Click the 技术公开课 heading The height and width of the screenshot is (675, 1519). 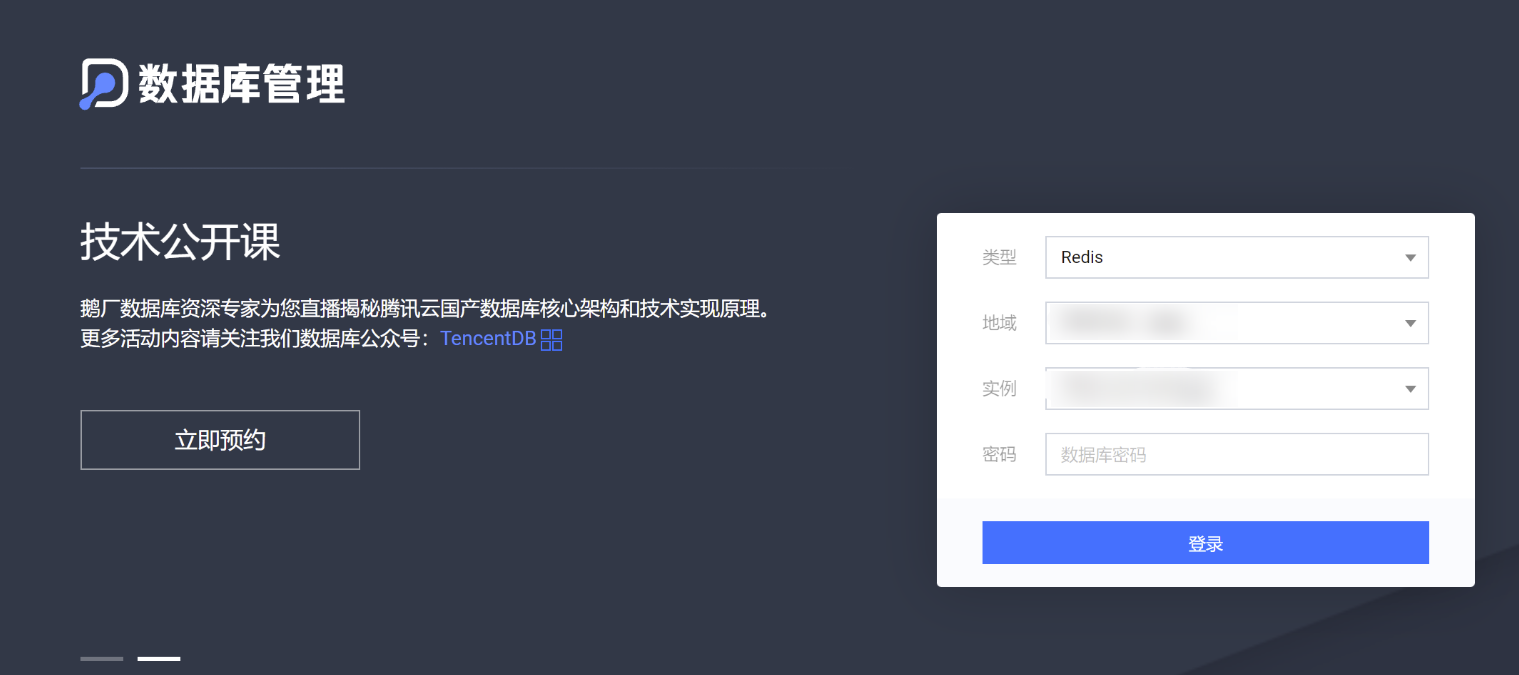coord(180,242)
